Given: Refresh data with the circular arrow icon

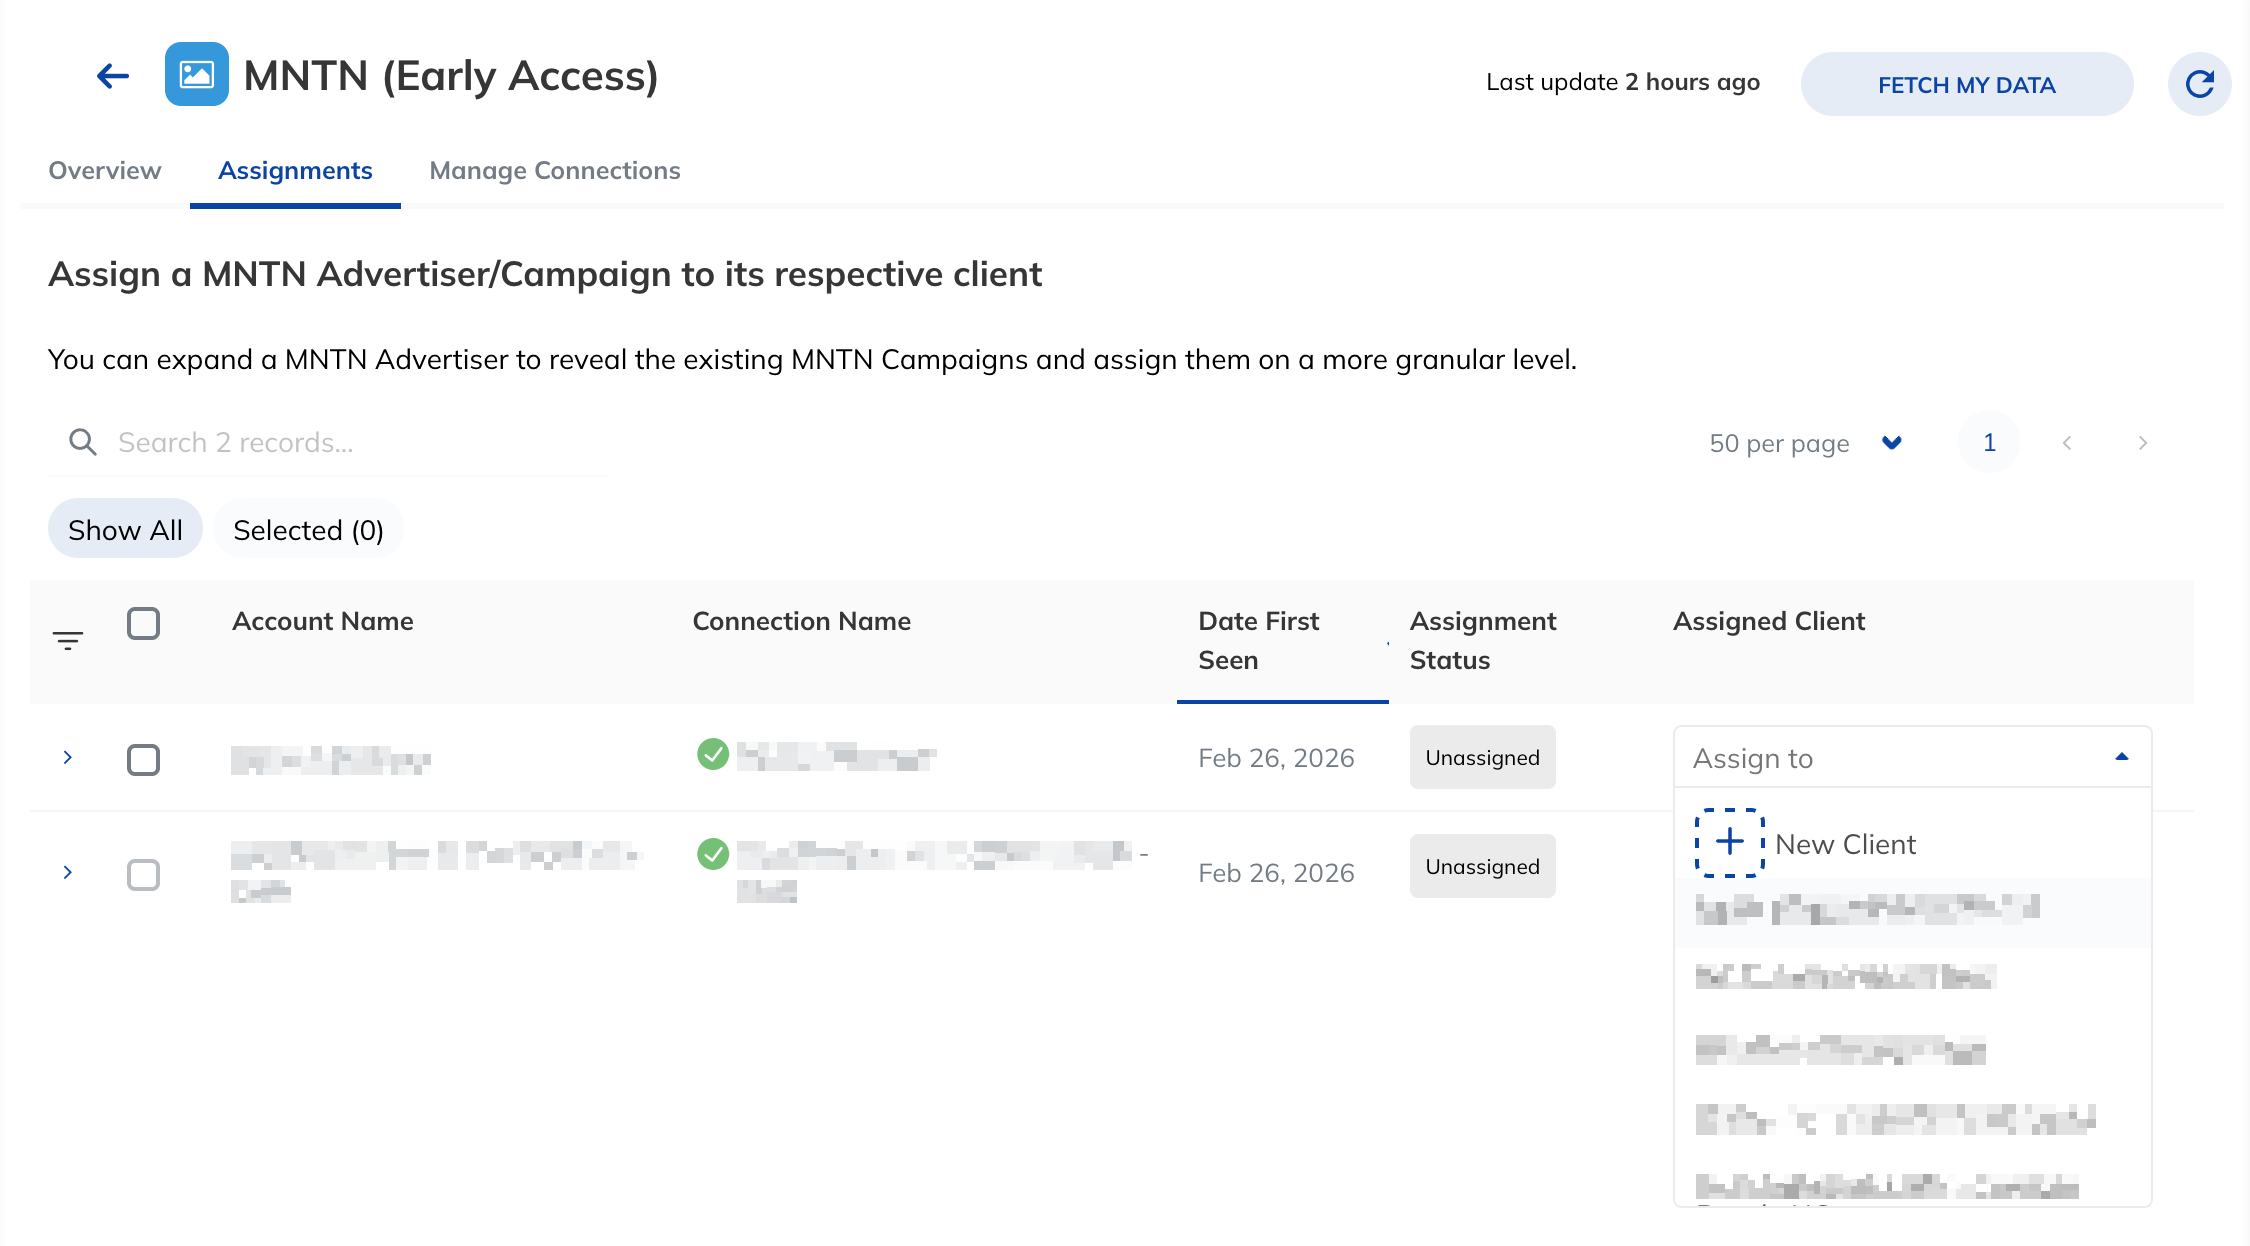Looking at the screenshot, I should [2199, 84].
